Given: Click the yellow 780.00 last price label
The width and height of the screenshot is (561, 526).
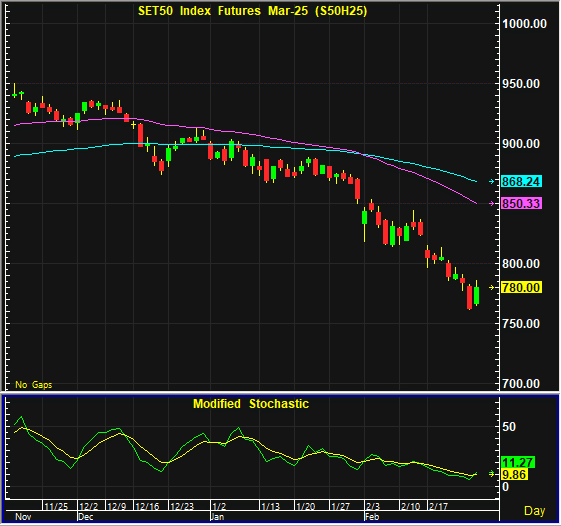Looking at the screenshot, I should coord(521,288).
